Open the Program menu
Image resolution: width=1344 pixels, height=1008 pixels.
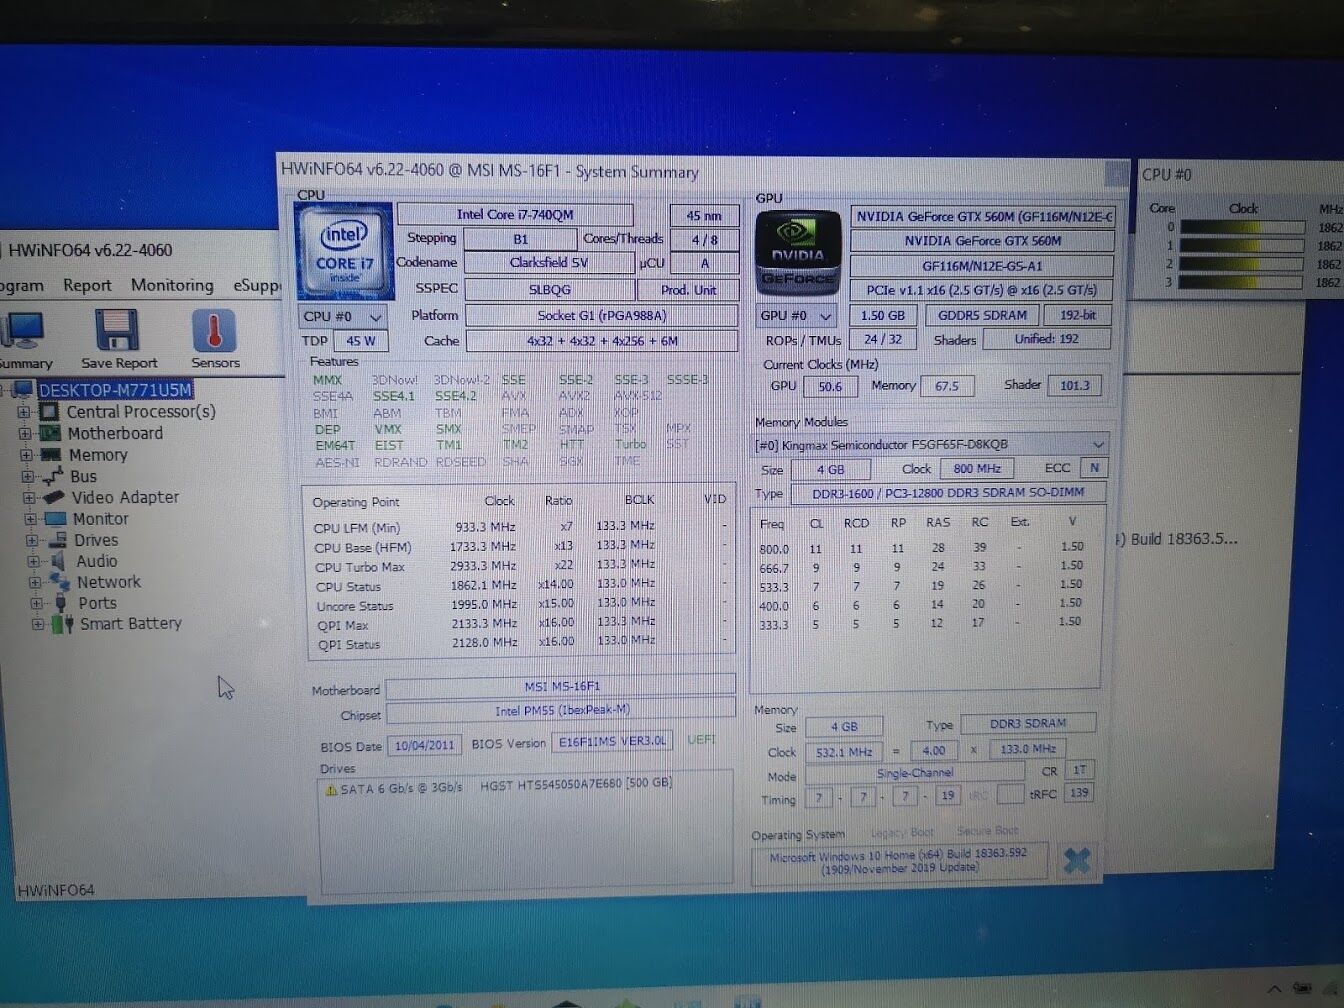click(21, 285)
